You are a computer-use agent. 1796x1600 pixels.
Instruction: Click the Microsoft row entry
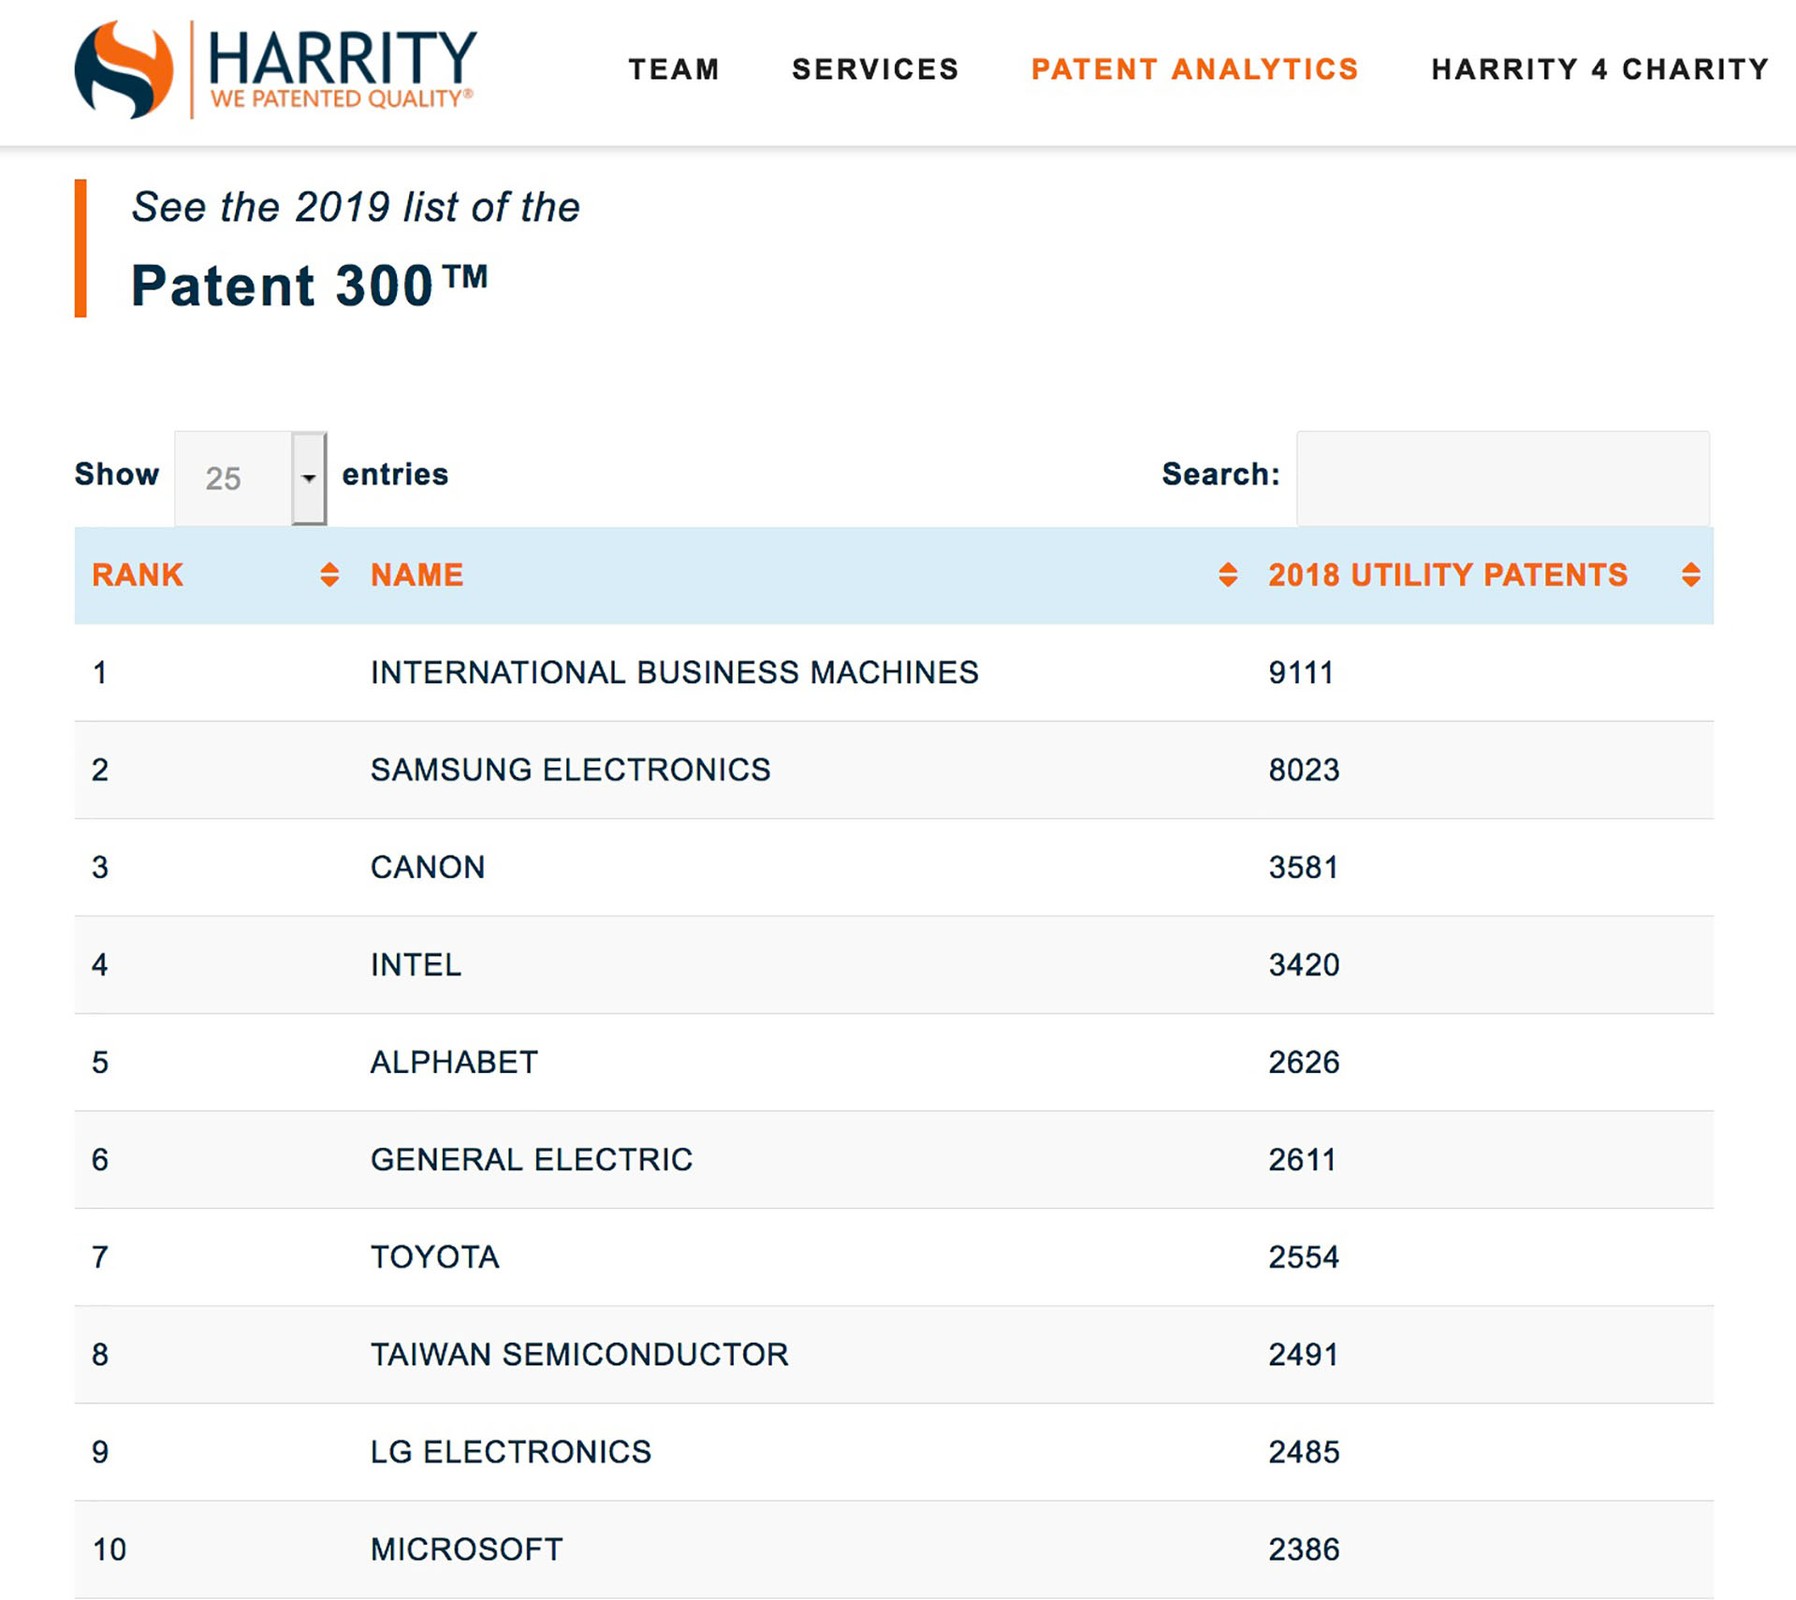click(466, 1549)
